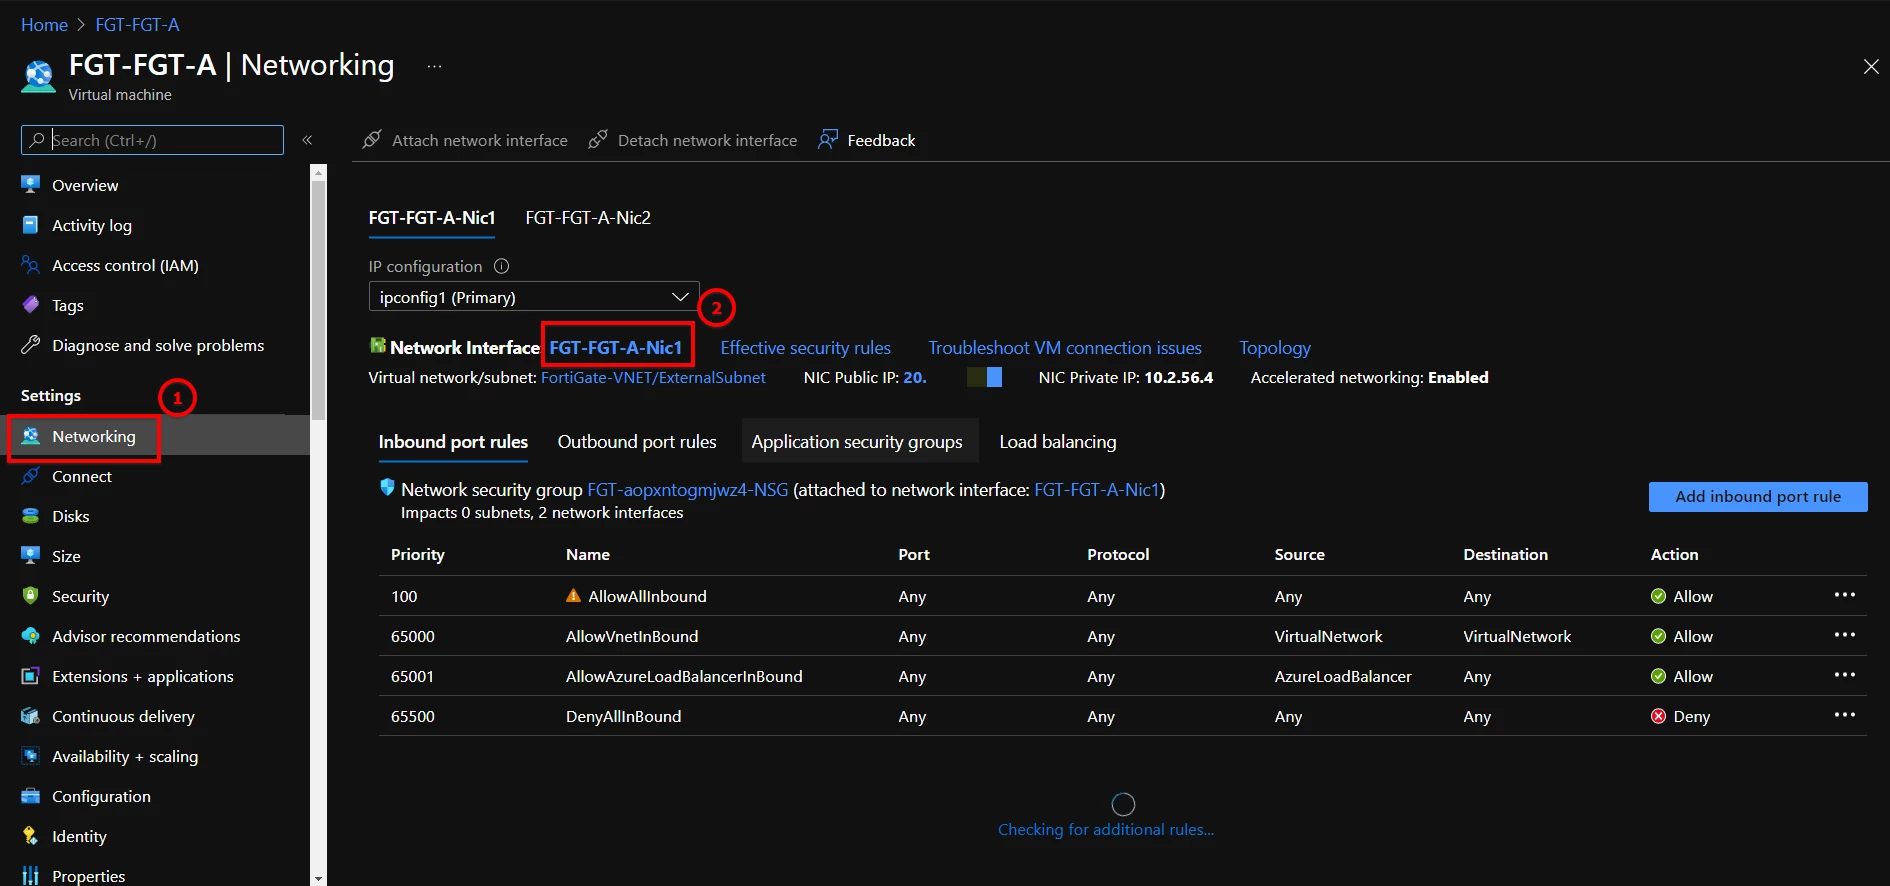The width and height of the screenshot is (1890, 886).
Task: Select the Inbound port rules tab
Action: click(453, 442)
